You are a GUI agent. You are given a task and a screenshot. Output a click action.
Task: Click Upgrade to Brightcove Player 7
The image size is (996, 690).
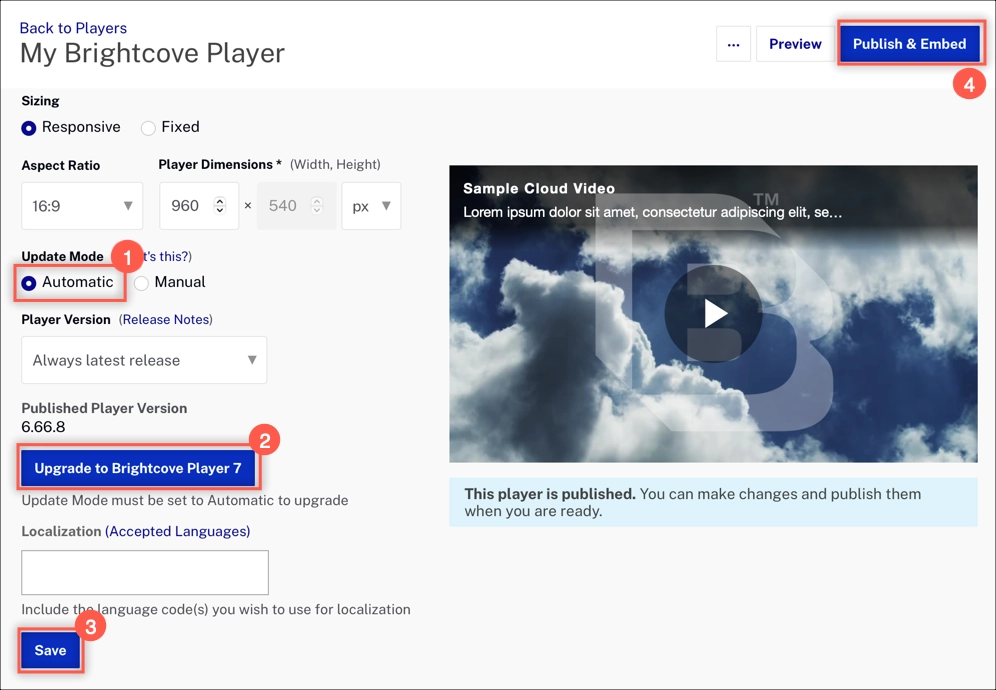coord(138,468)
